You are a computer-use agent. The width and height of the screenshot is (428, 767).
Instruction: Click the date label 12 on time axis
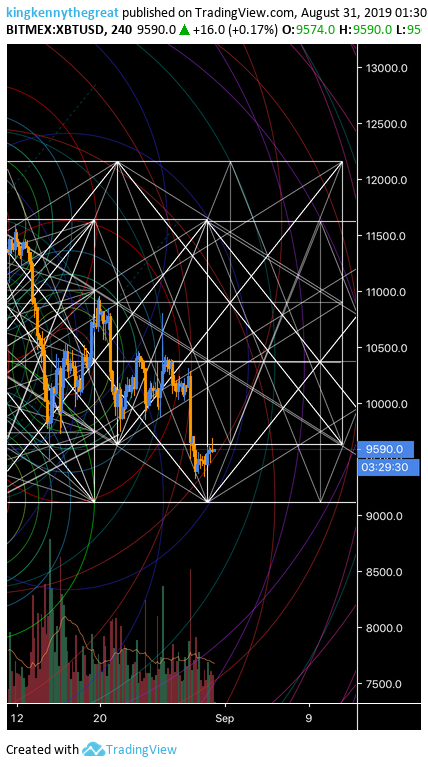(17, 718)
